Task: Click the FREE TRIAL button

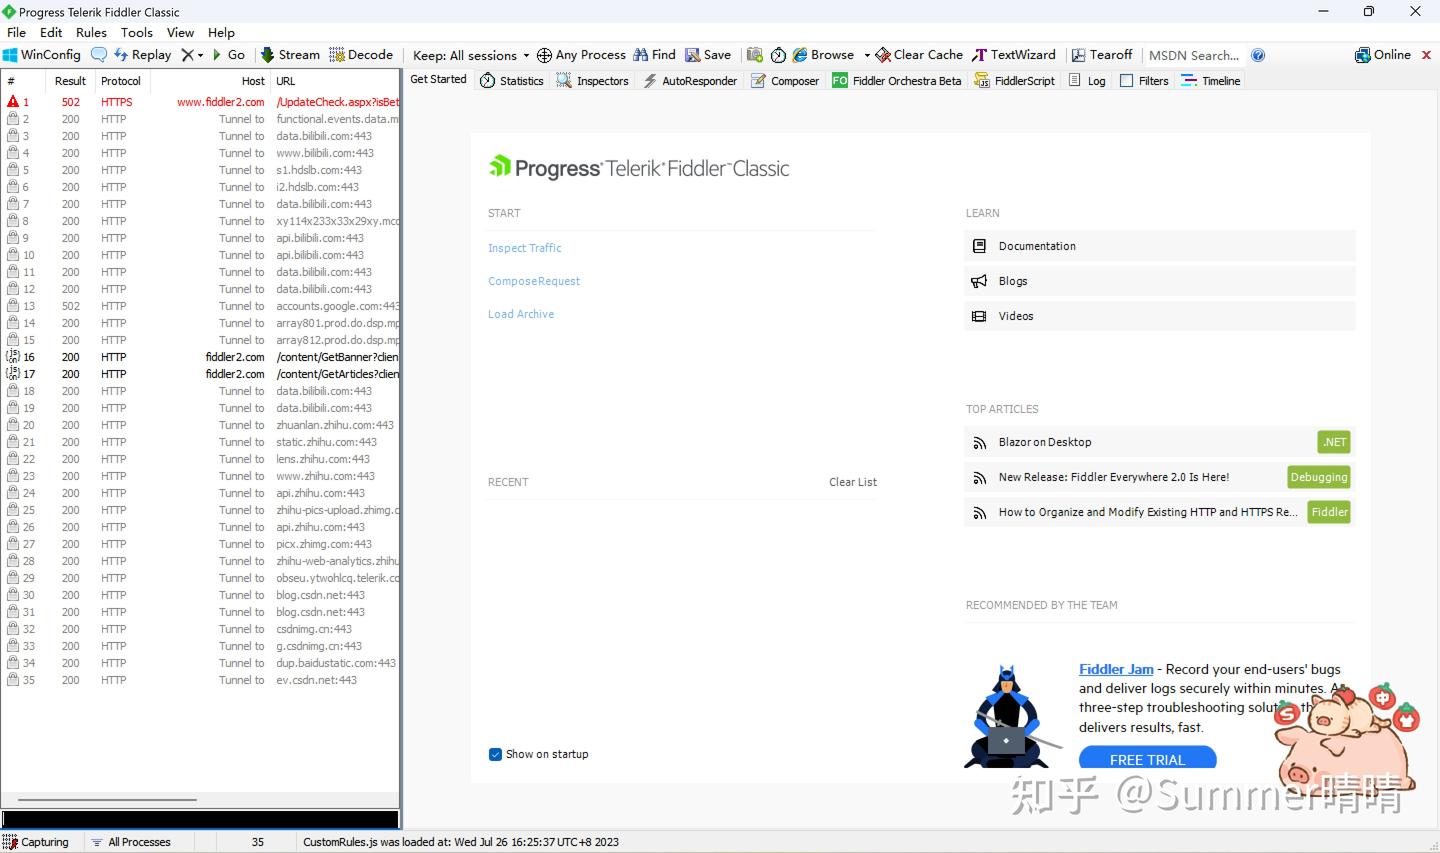Action: point(1148,758)
